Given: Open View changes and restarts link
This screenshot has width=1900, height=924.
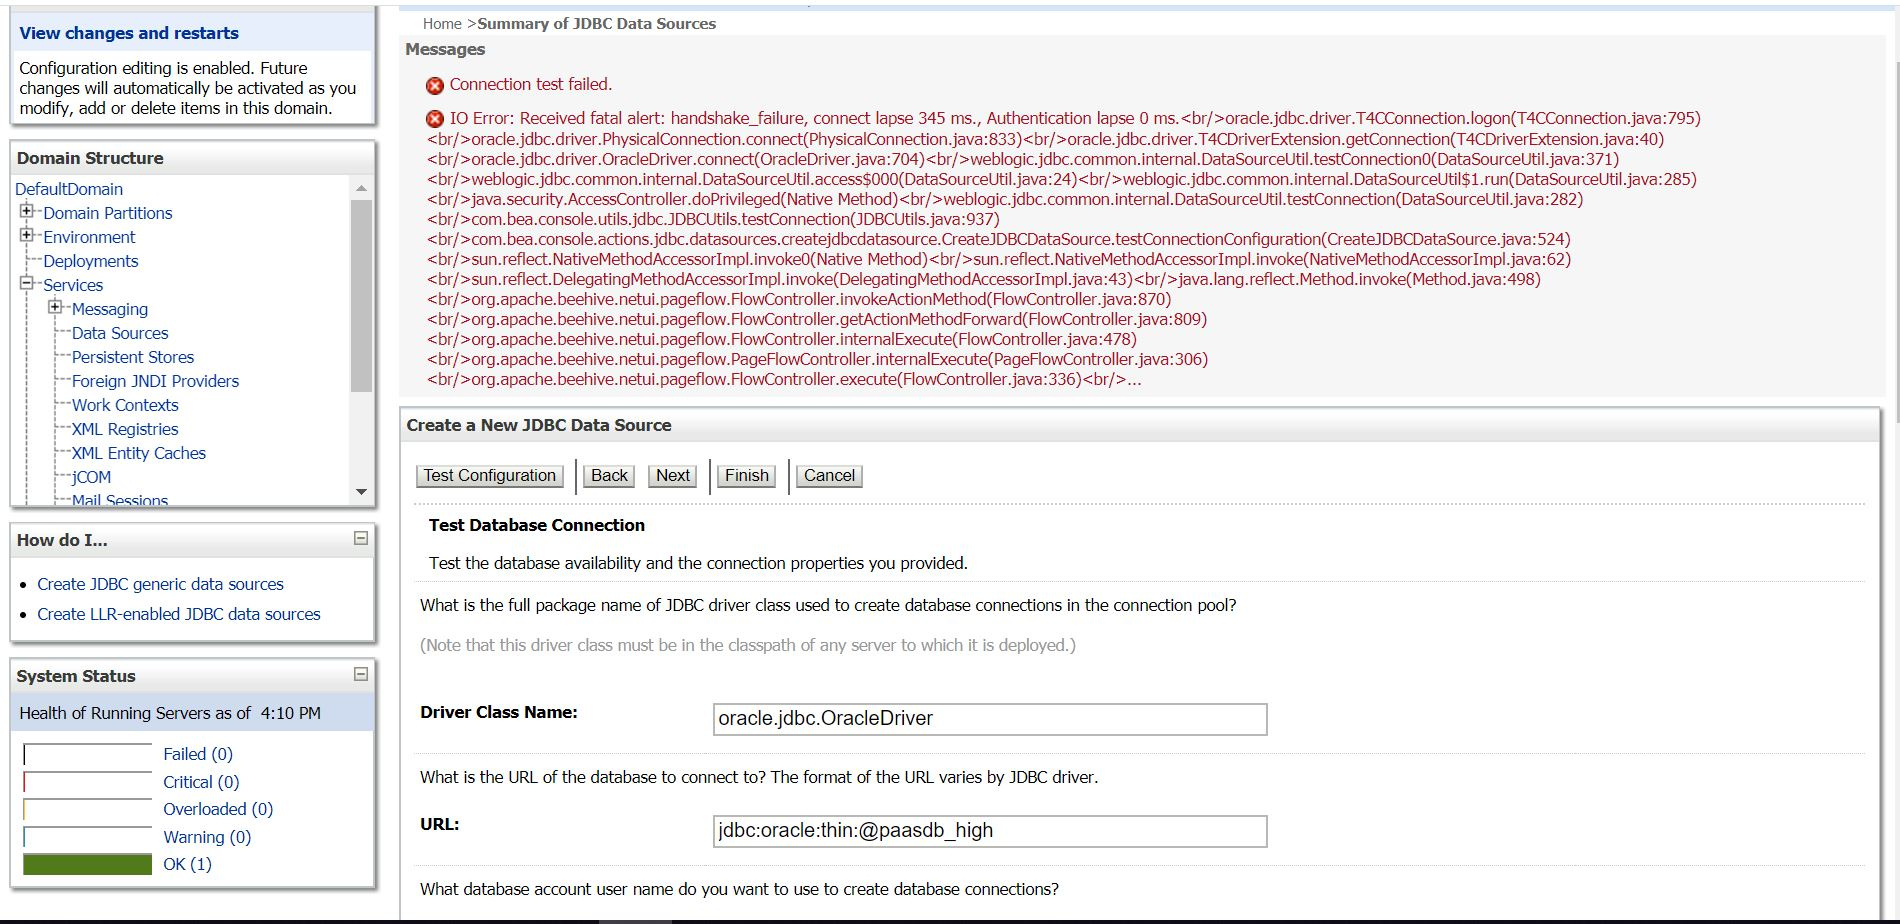Looking at the screenshot, I should click(x=129, y=33).
